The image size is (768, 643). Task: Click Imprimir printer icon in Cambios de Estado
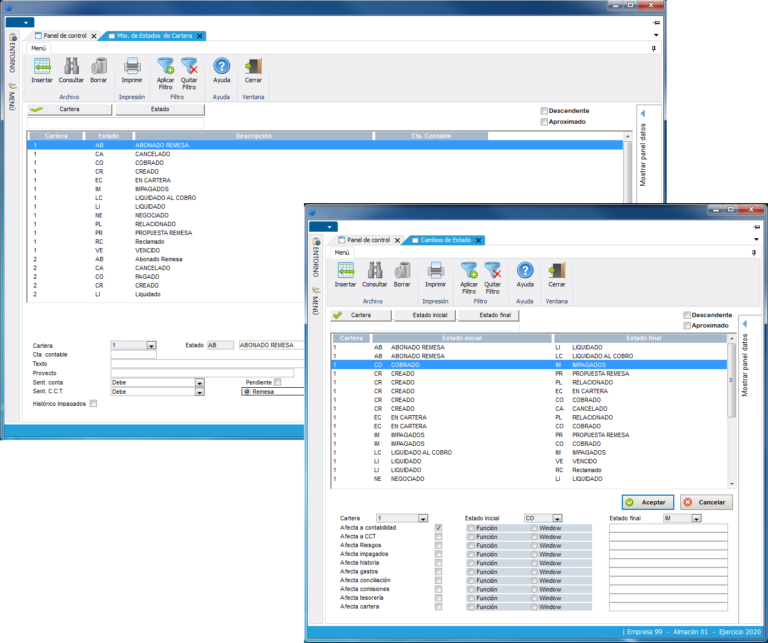click(x=435, y=271)
